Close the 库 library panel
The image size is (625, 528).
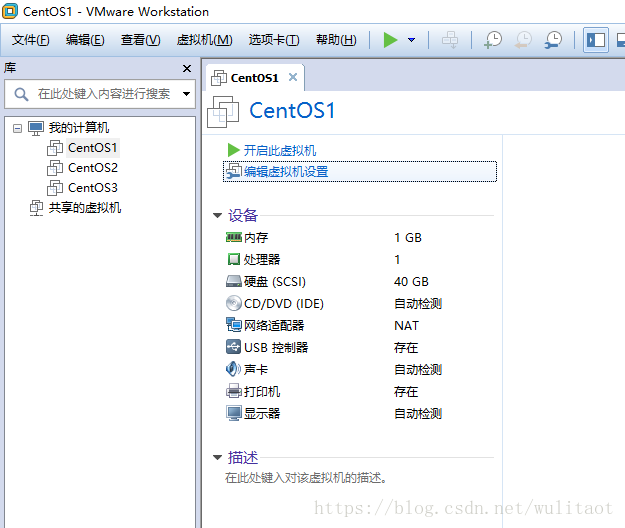[187, 69]
